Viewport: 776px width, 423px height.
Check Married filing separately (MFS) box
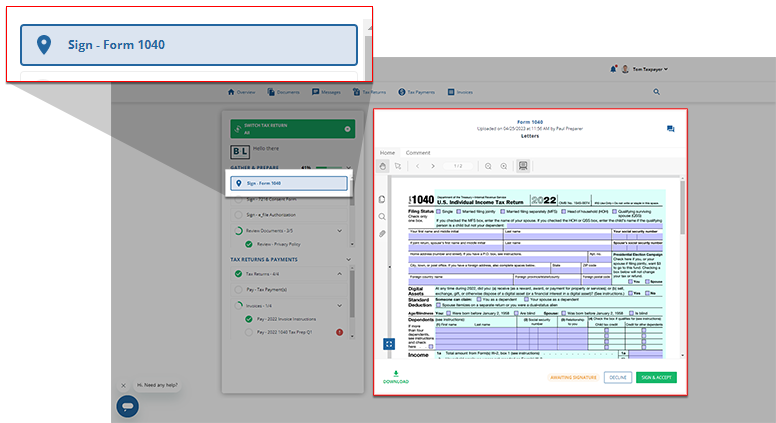tap(503, 211)
